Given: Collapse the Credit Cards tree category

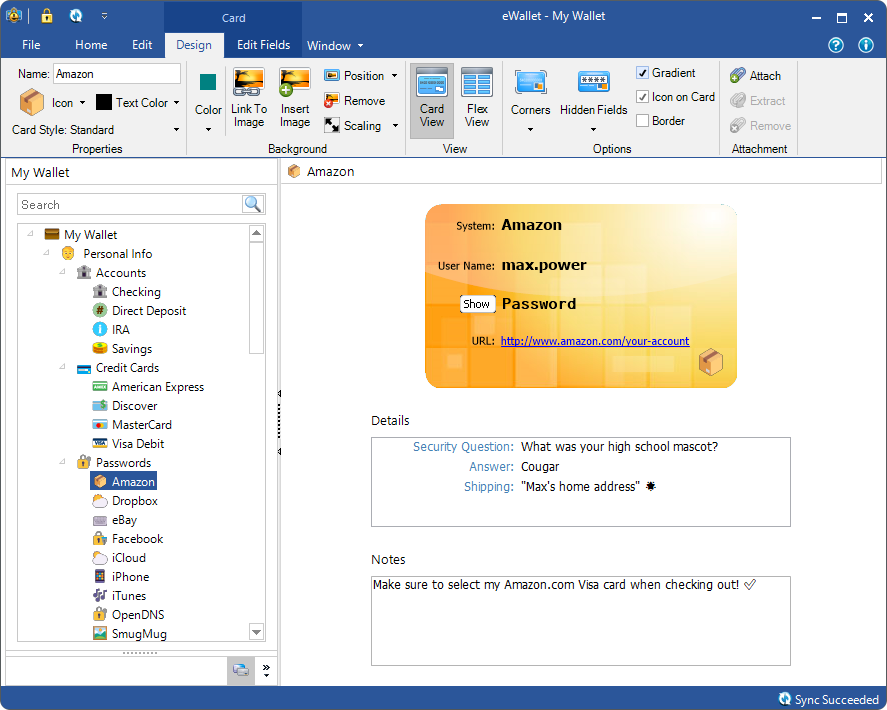Looking at the screenshot, I should click(62, 367).
